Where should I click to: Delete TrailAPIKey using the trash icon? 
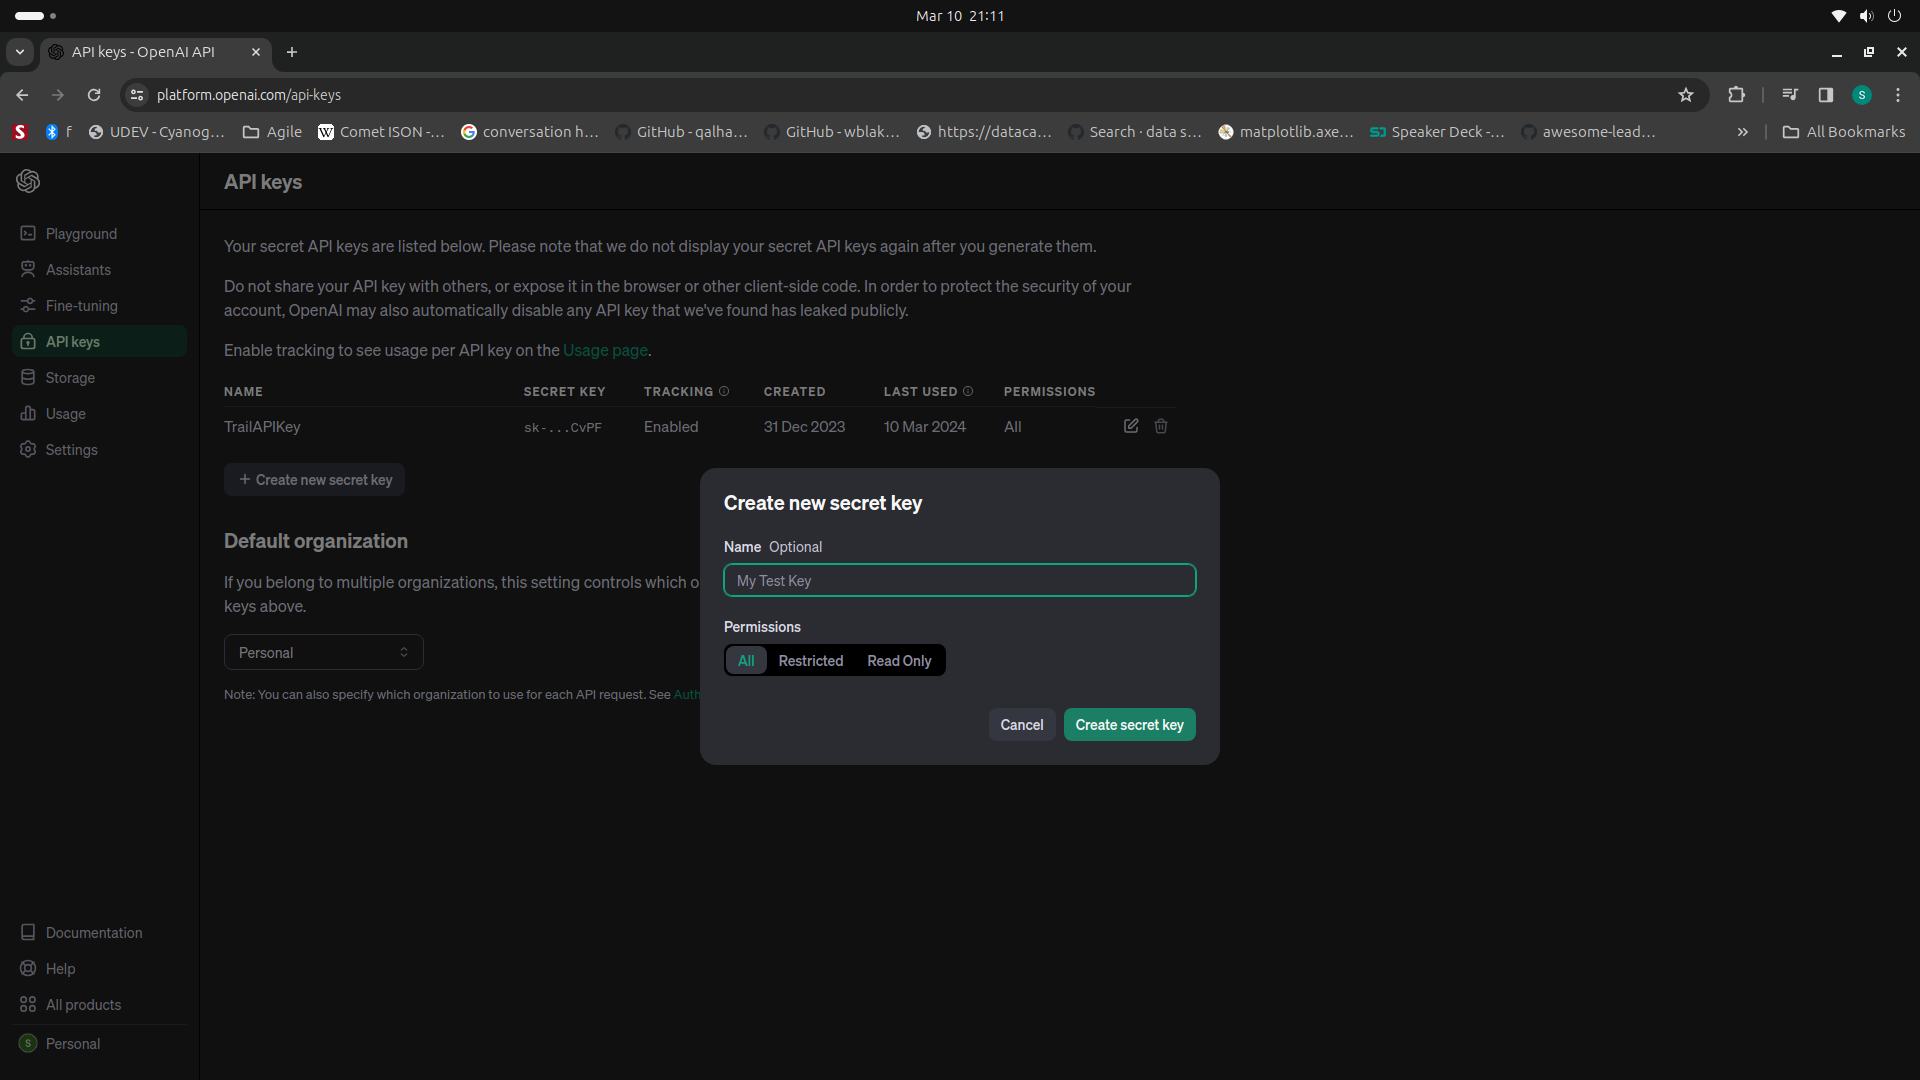(x=1161, y=426)
